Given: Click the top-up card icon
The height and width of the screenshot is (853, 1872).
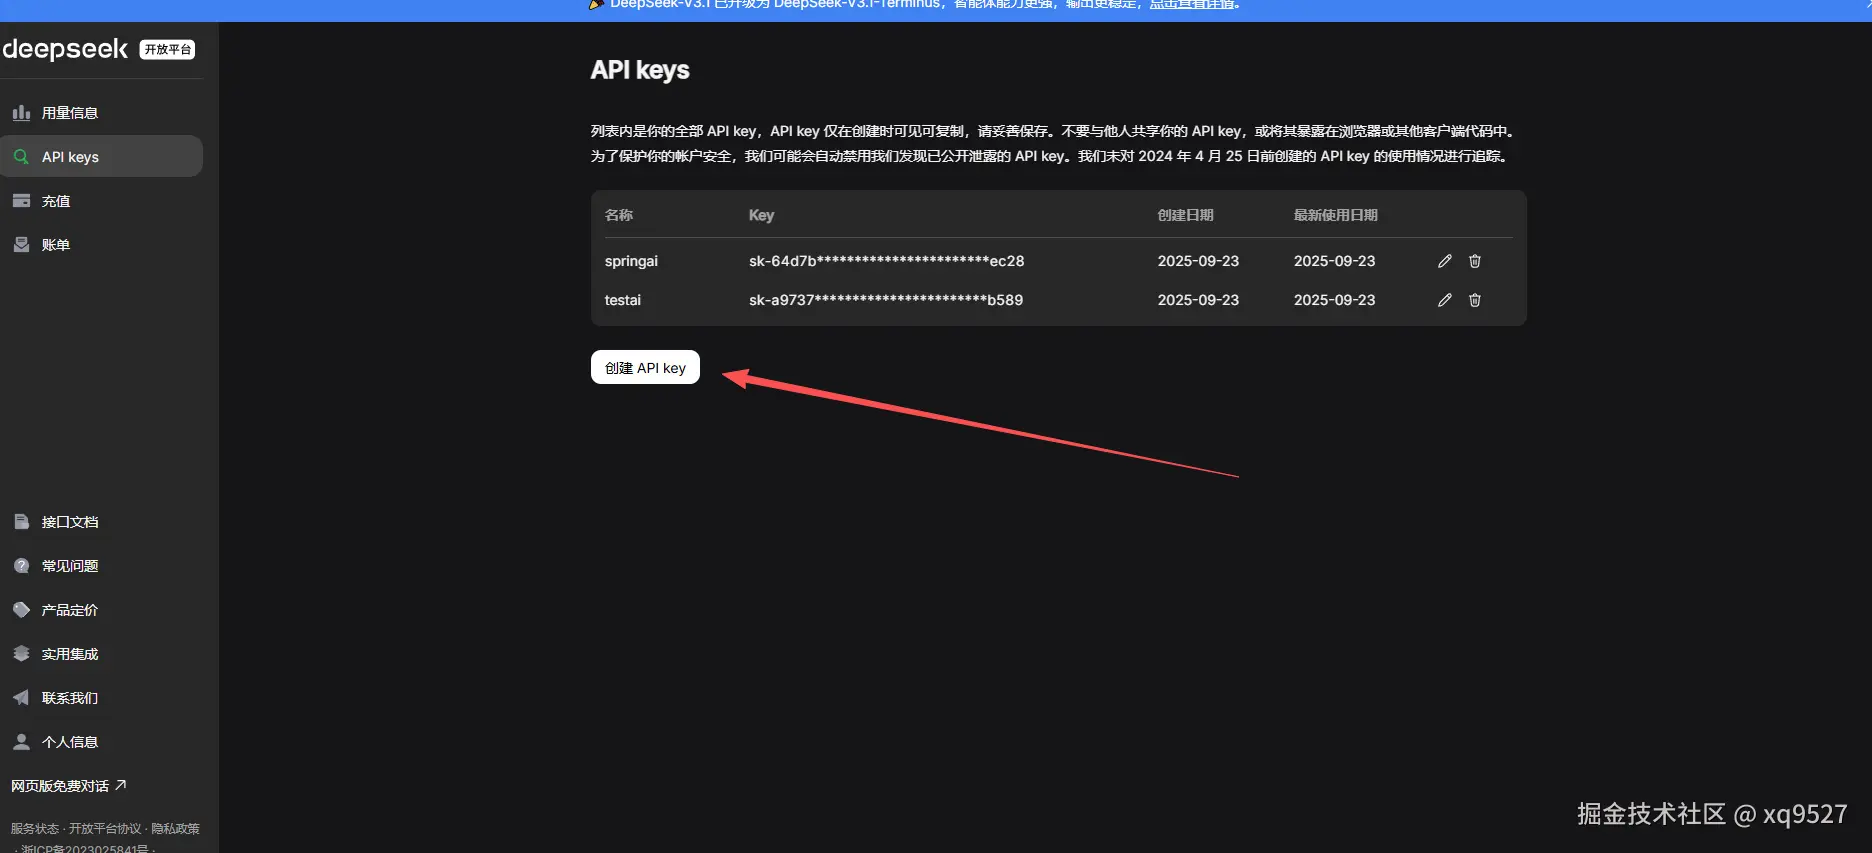Looking at the screenshot, I should (21, 201).
